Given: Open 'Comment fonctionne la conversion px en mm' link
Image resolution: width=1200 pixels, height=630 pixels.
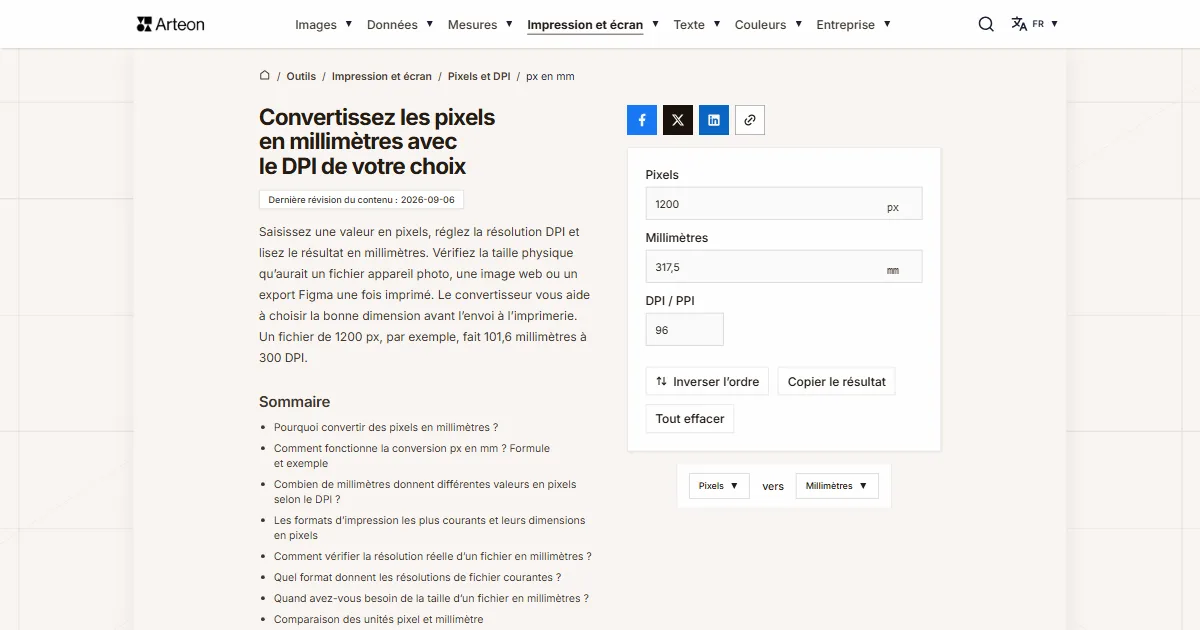Looking at the screenshot, I should coord(412,456).
